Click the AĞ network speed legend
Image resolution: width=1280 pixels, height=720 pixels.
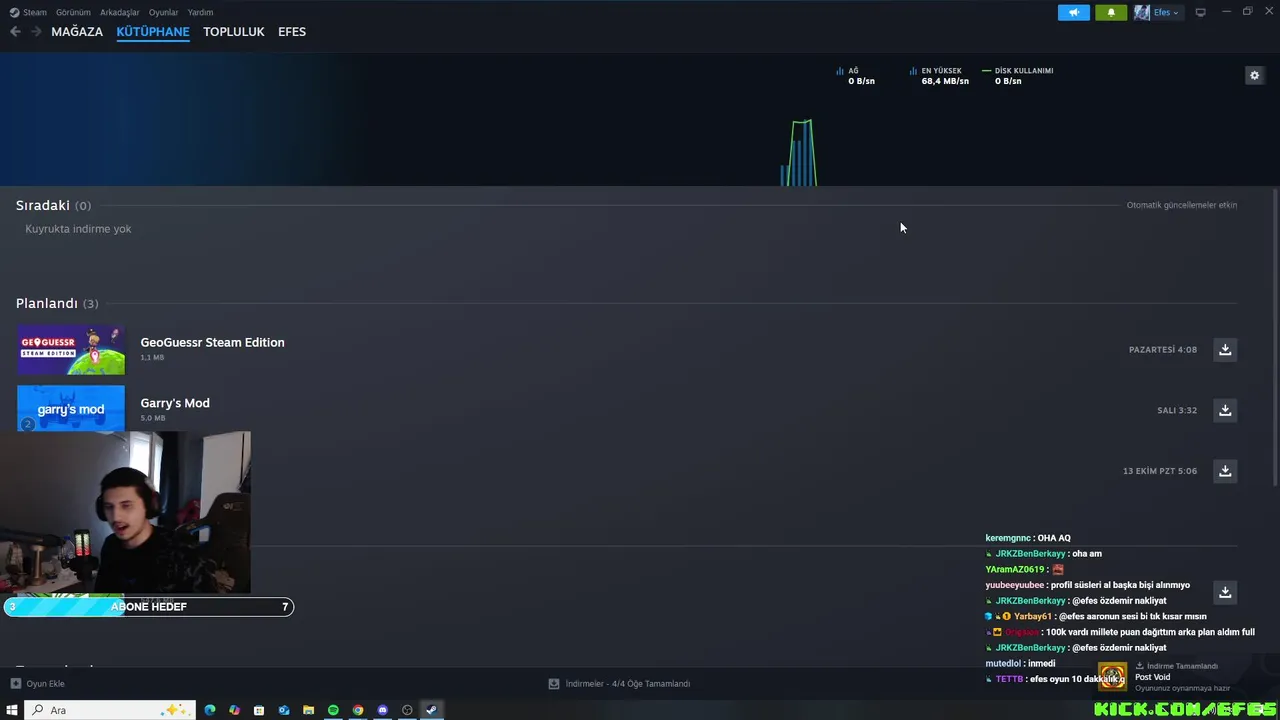click(855, 76)
